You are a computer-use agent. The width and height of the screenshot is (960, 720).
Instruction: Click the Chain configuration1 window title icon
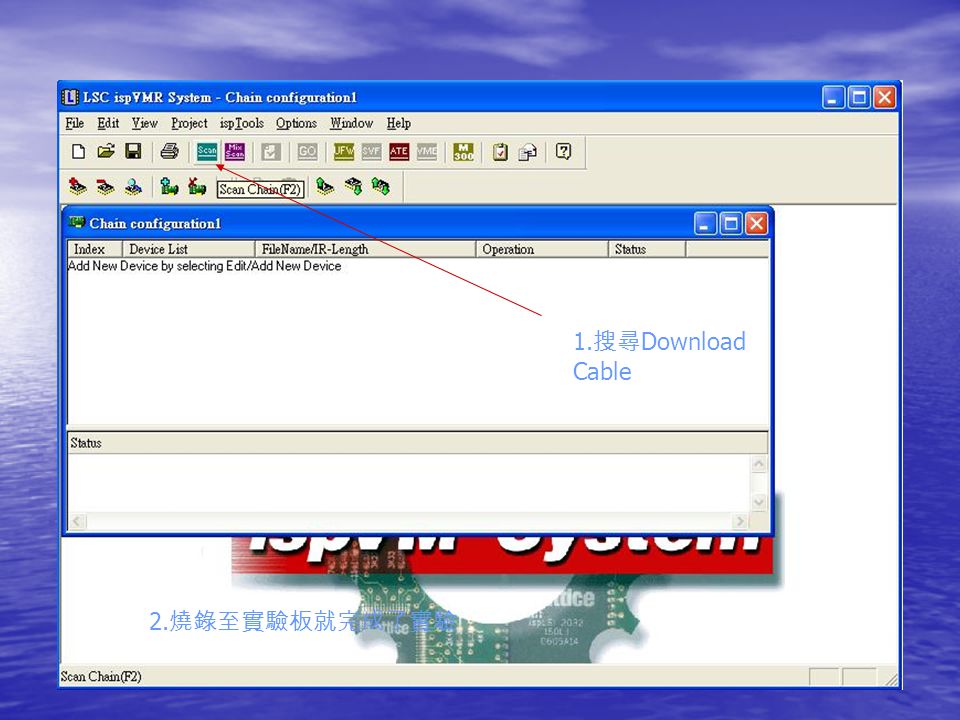[77, 222]
